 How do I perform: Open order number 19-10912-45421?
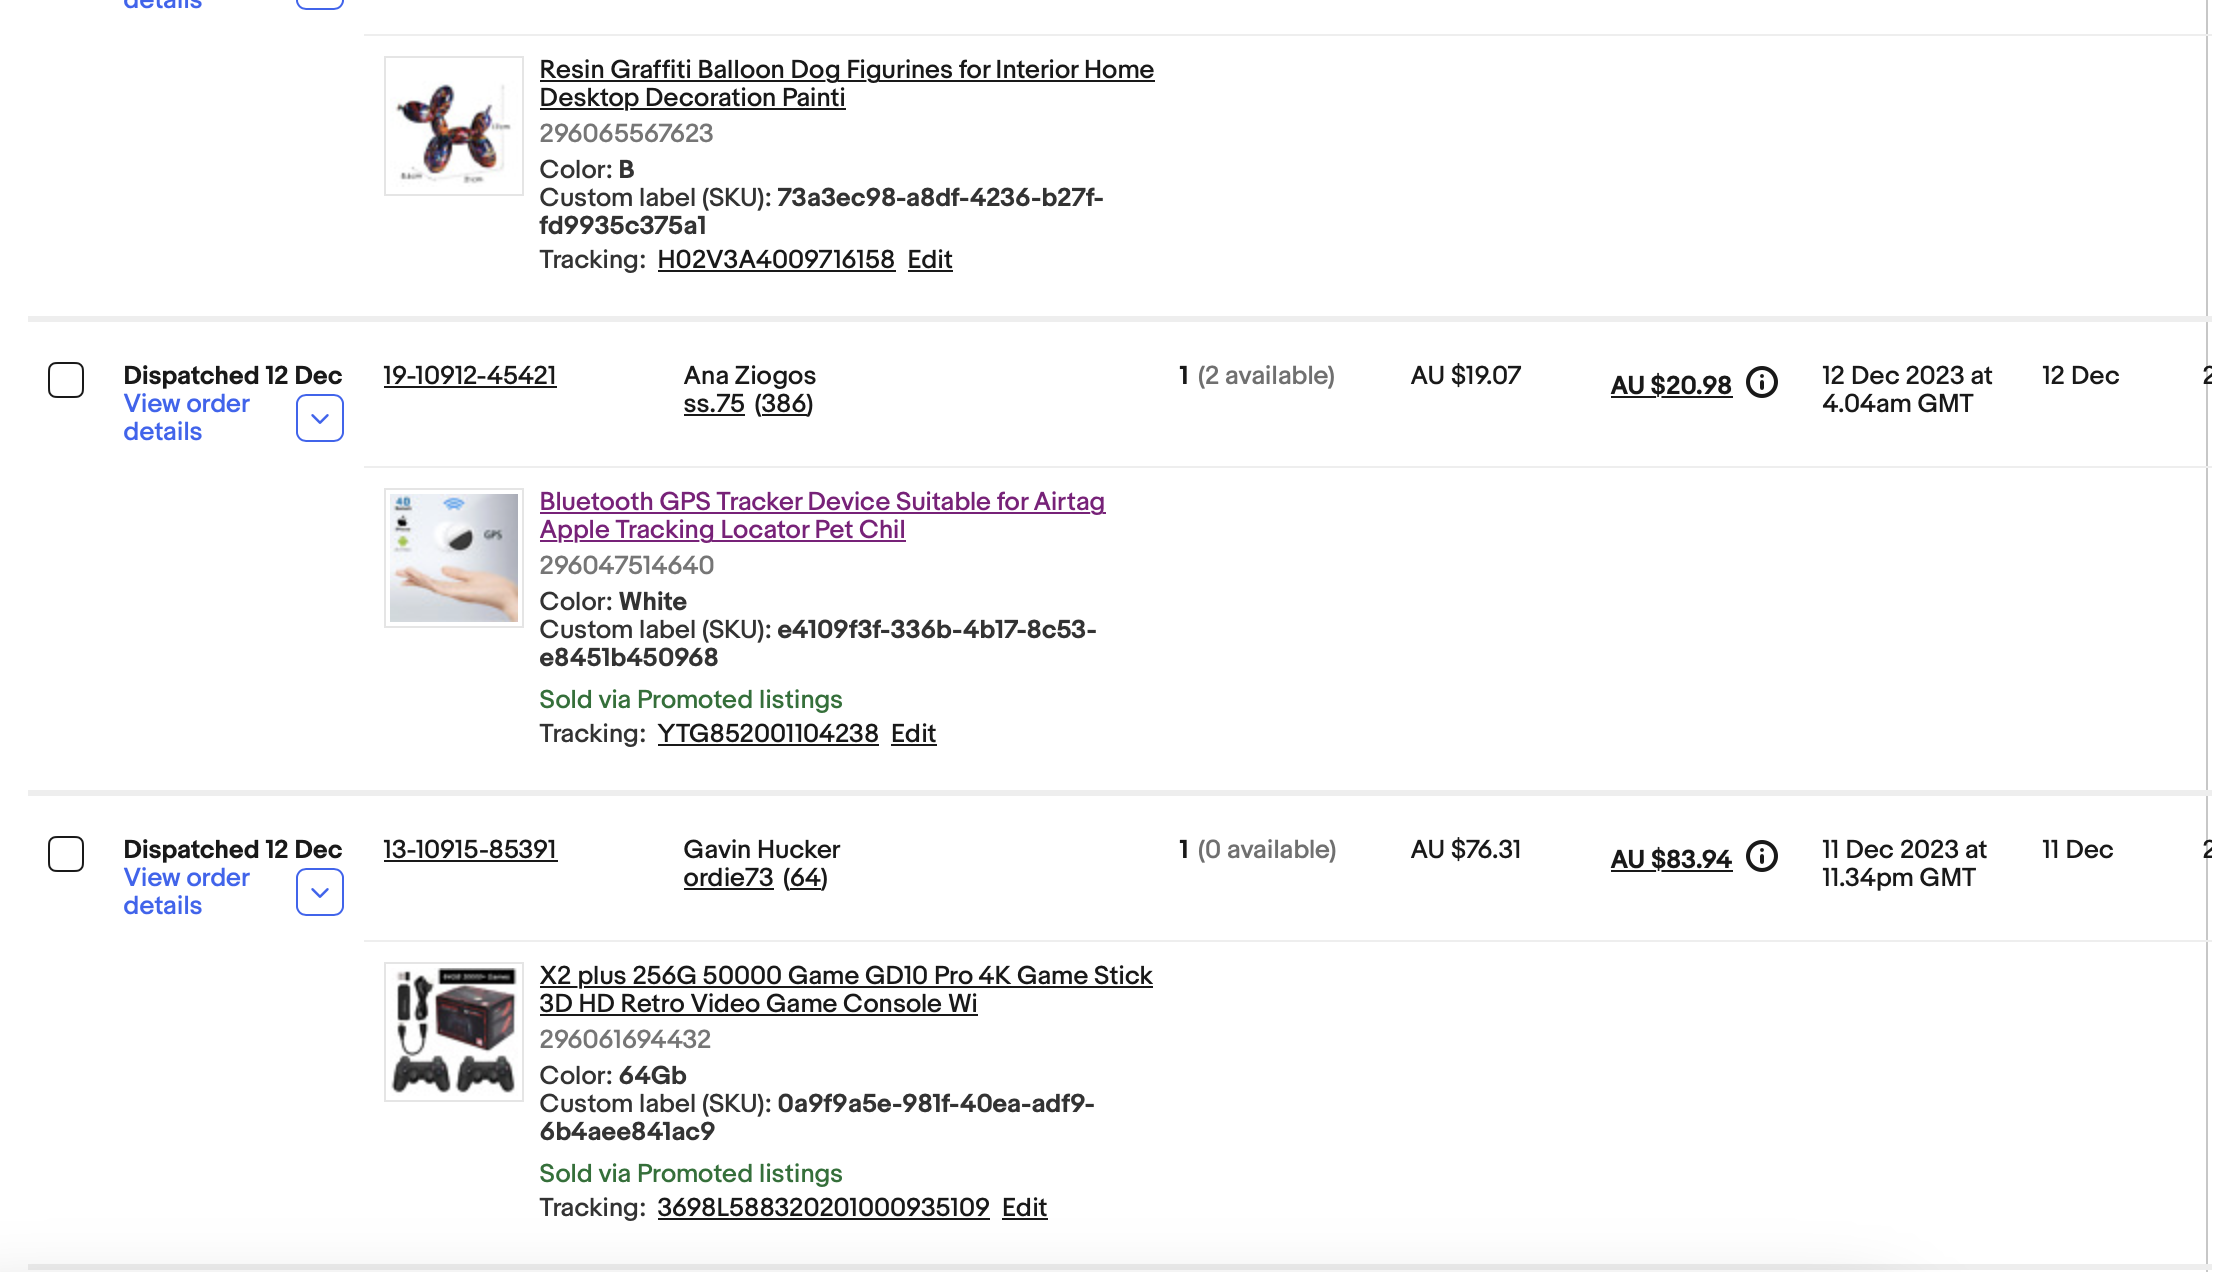point(470,376)
